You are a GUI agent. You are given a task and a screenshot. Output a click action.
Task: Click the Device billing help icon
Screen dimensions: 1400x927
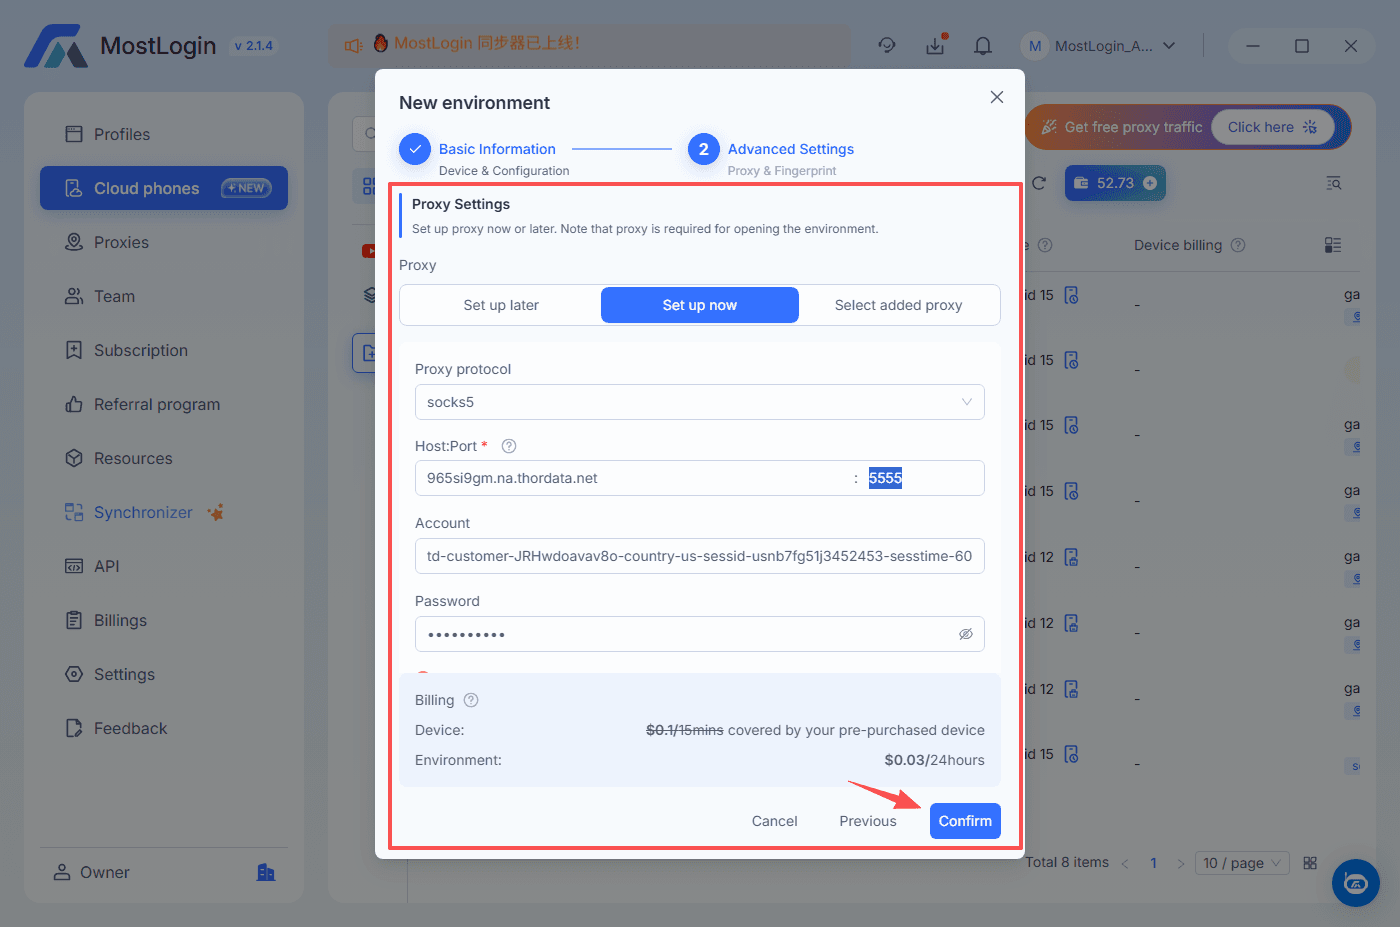click(1238, 245)
